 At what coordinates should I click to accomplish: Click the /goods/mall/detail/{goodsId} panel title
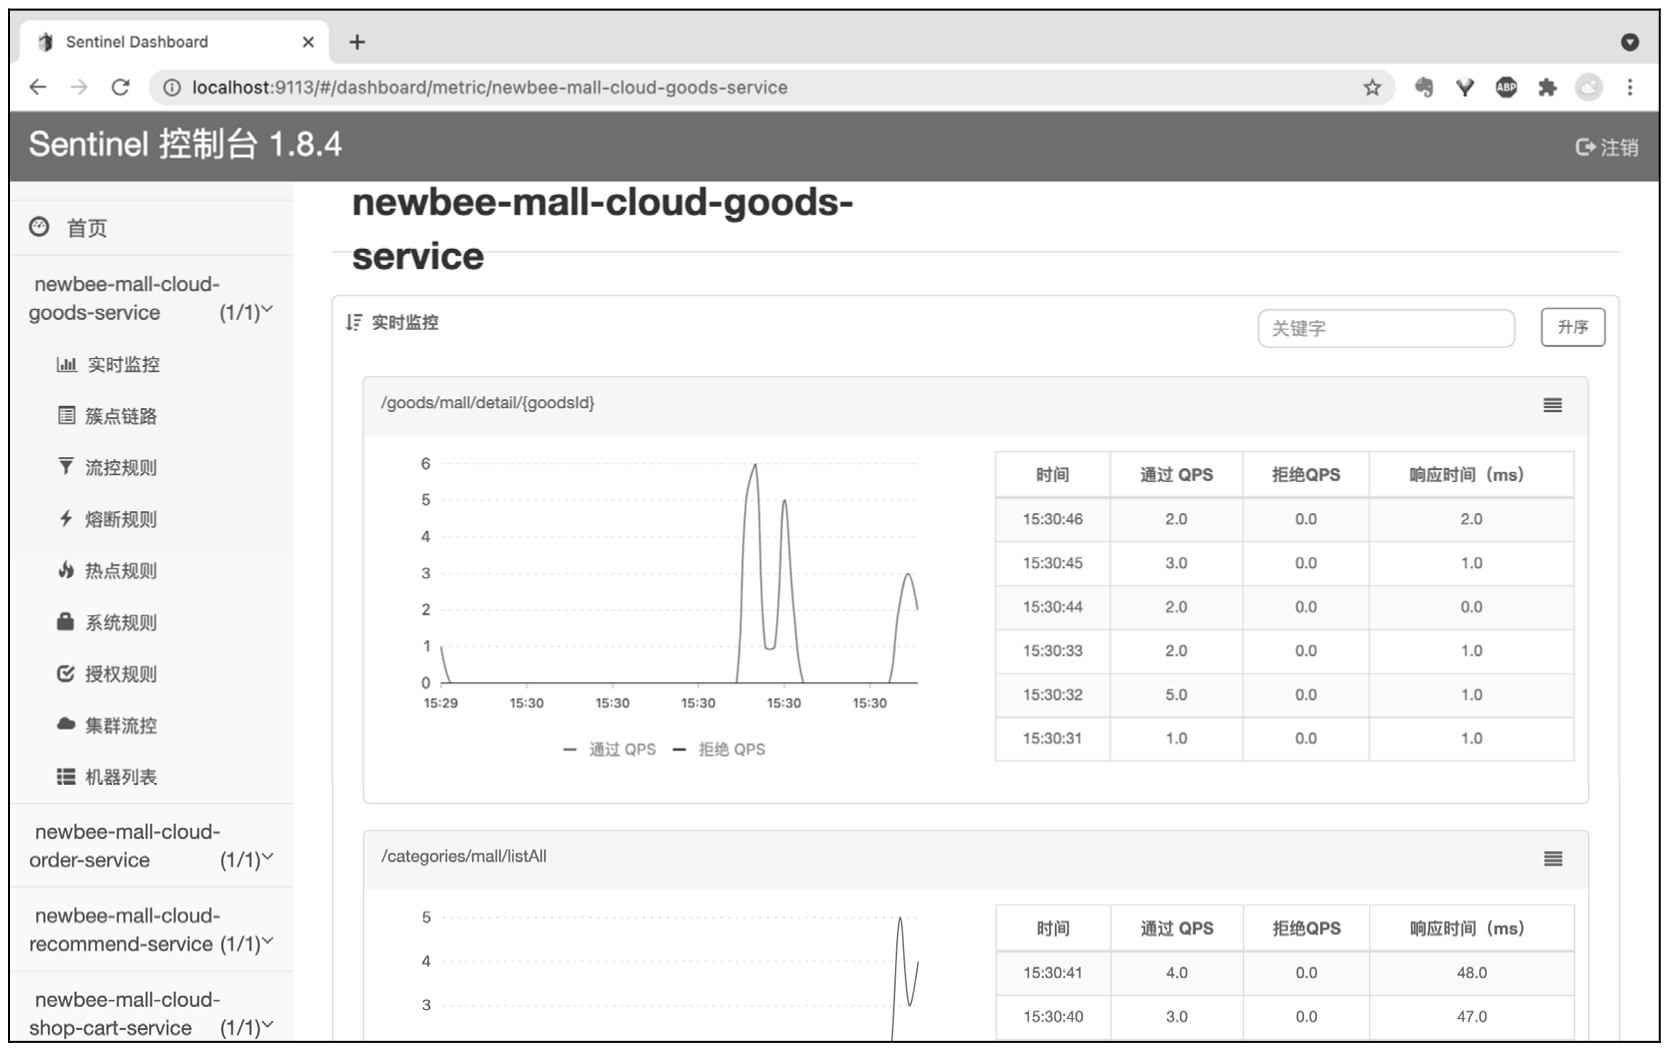pos(487,403)
